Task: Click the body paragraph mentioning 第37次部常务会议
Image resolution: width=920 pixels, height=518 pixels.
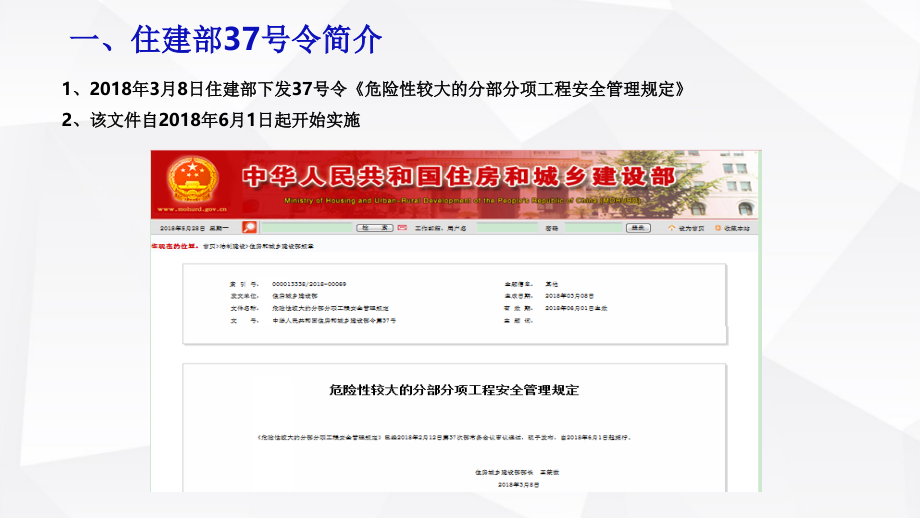Action: [444, 438]
